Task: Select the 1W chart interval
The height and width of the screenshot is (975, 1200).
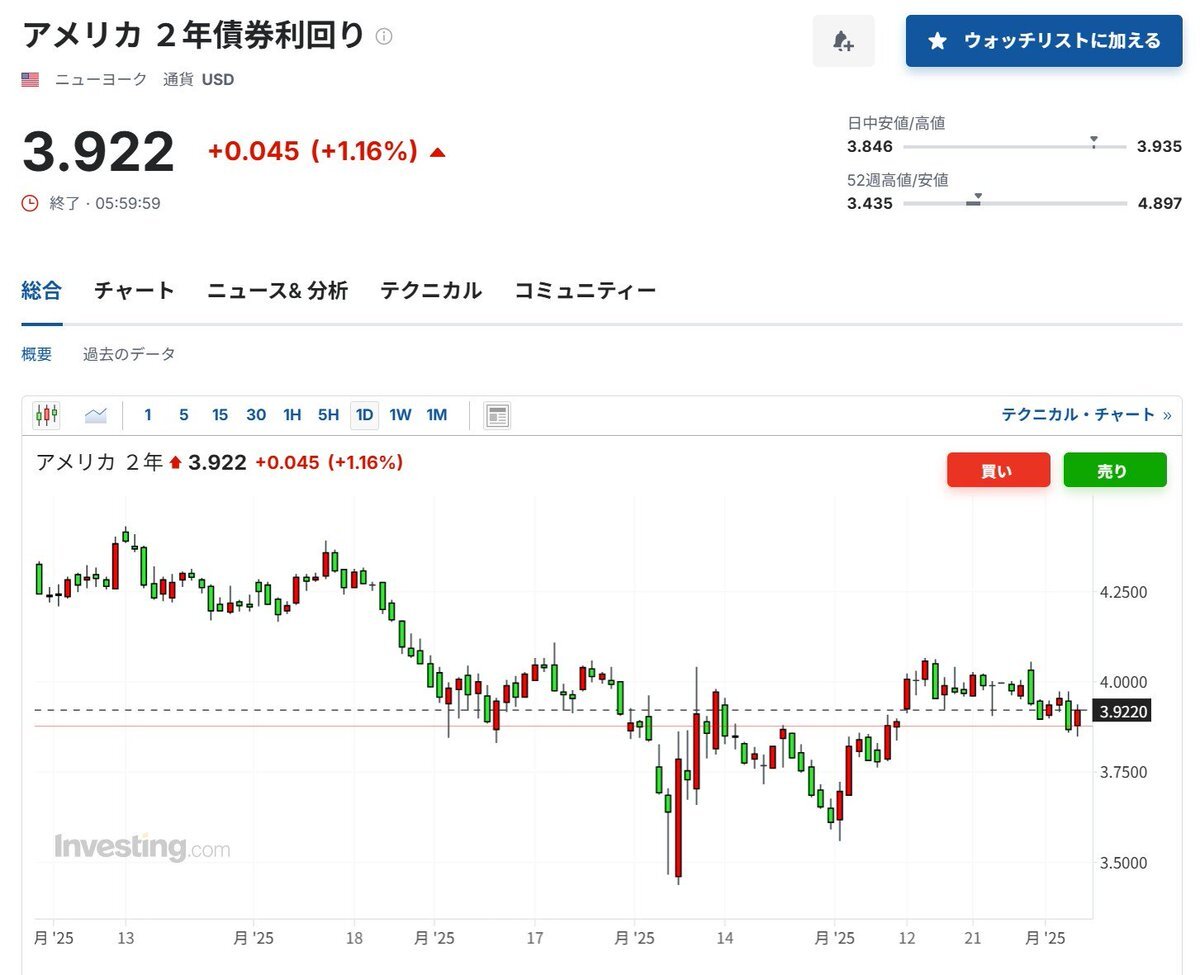Action: coord(400,415)
